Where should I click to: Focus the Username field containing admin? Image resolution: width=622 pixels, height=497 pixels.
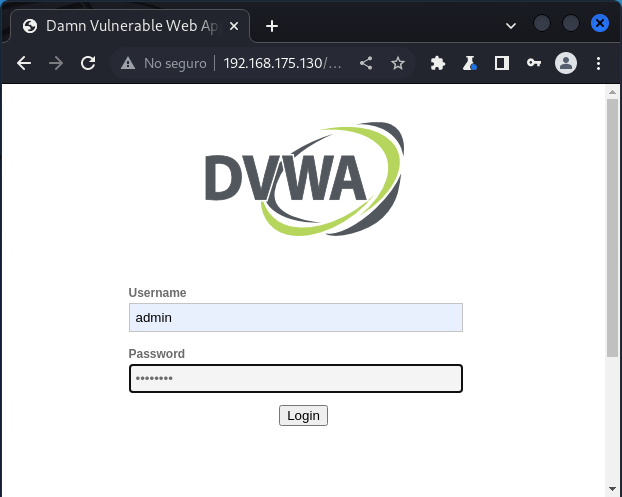296,317
